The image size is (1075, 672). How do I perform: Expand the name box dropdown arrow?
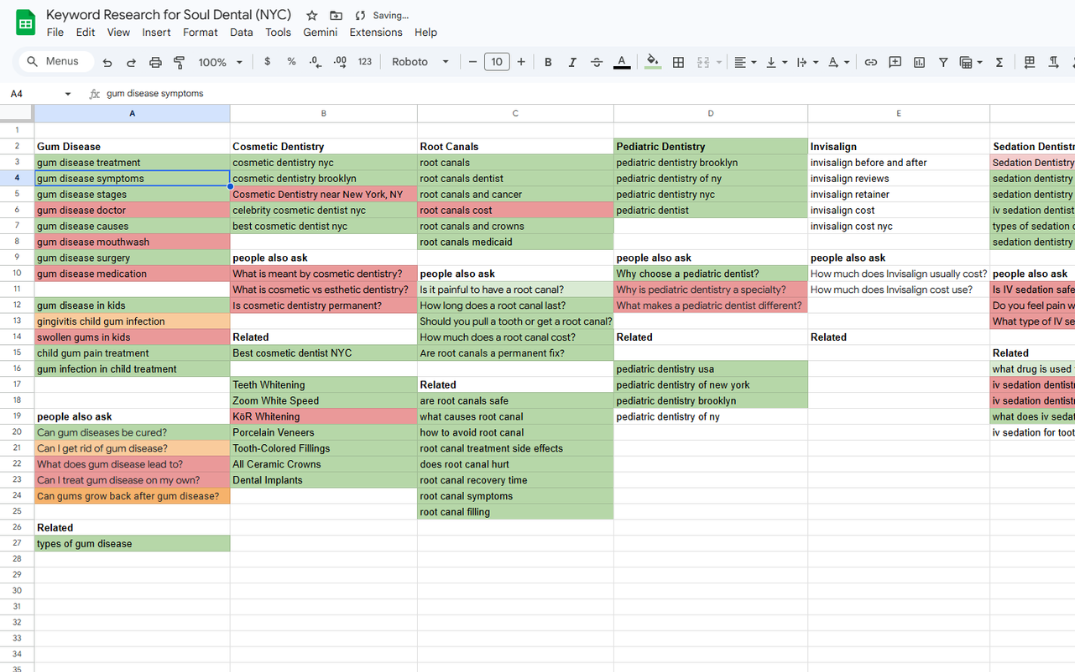pos(68,94)
